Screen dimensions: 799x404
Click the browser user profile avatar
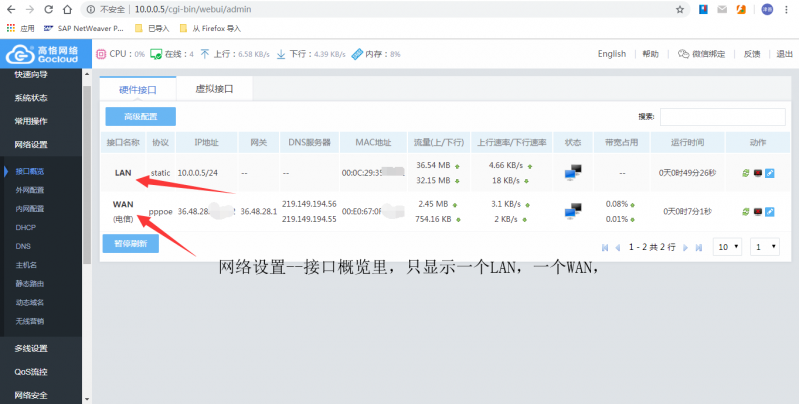[767, 9]
